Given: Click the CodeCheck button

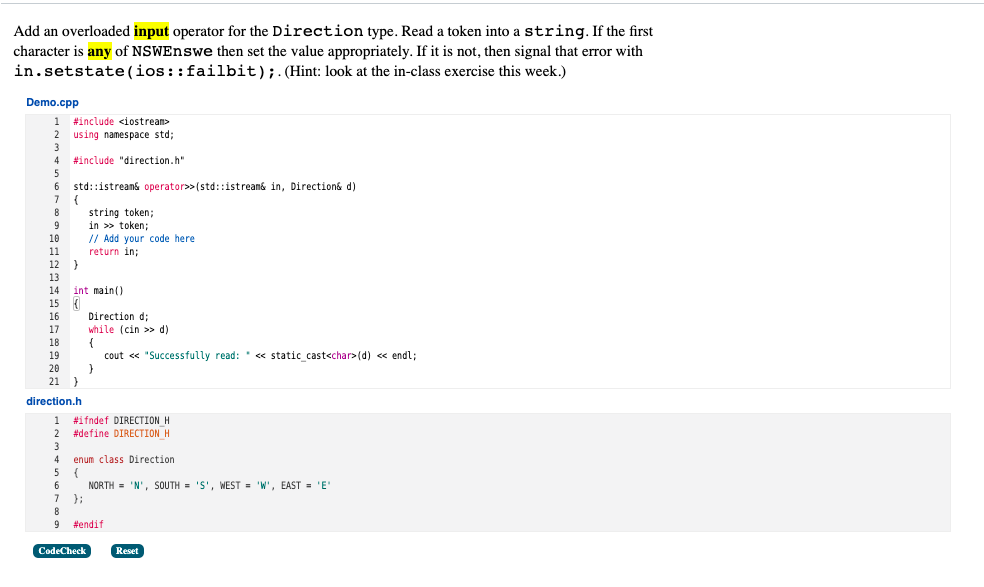Looking at the screenshot, I should [x=62, y=550].
